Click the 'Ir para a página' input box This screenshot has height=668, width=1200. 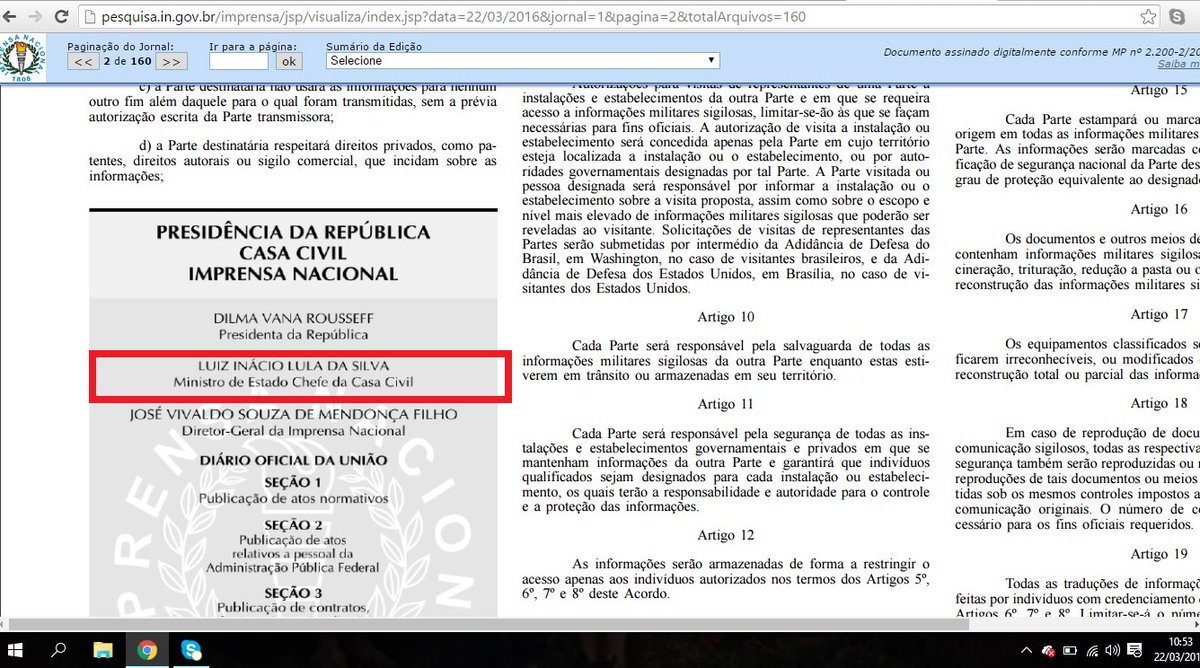[x=239, y=61]
